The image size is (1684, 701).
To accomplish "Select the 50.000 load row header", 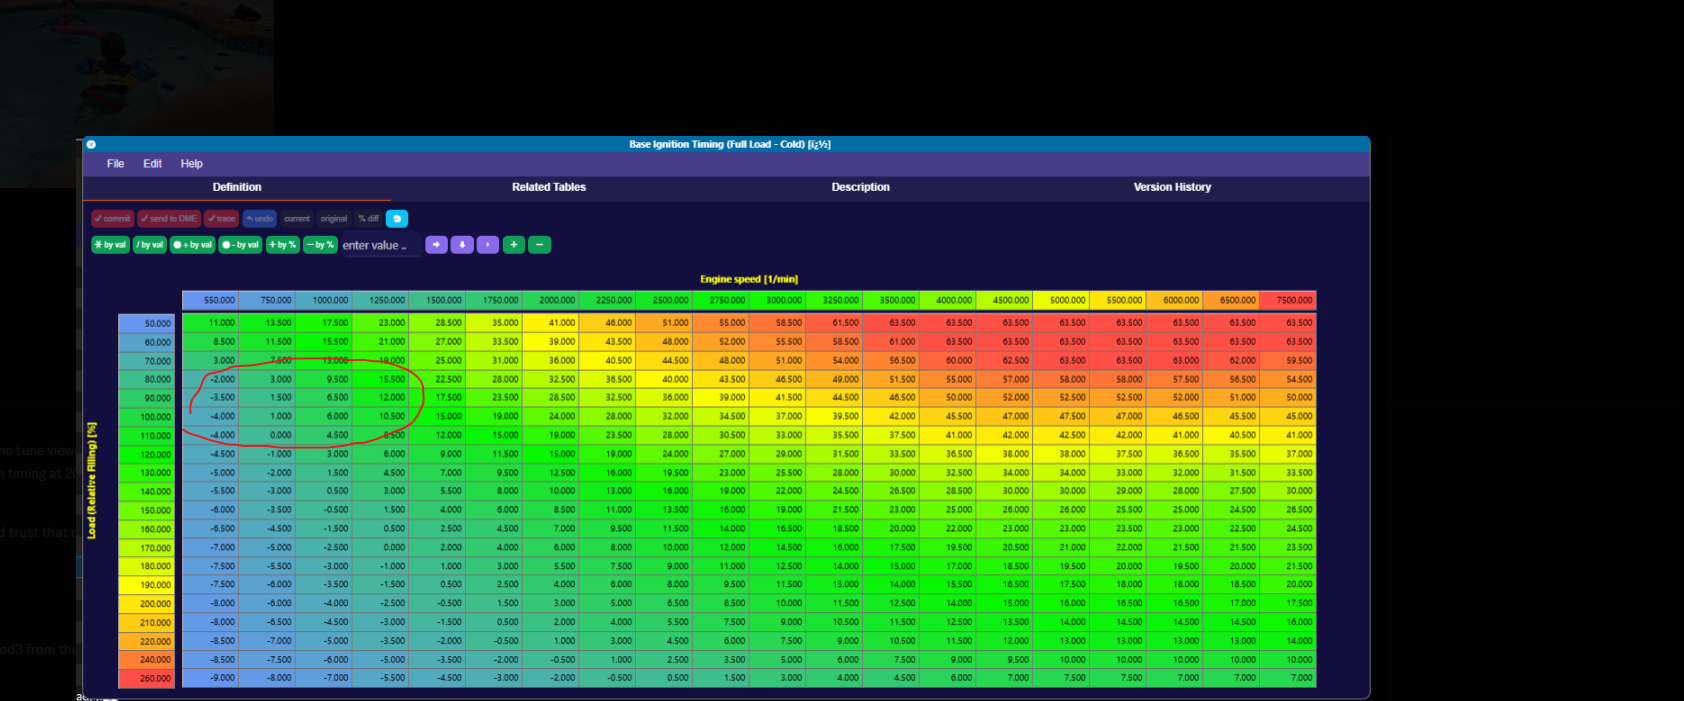I will pyautogui.click(x=147, y=323).
